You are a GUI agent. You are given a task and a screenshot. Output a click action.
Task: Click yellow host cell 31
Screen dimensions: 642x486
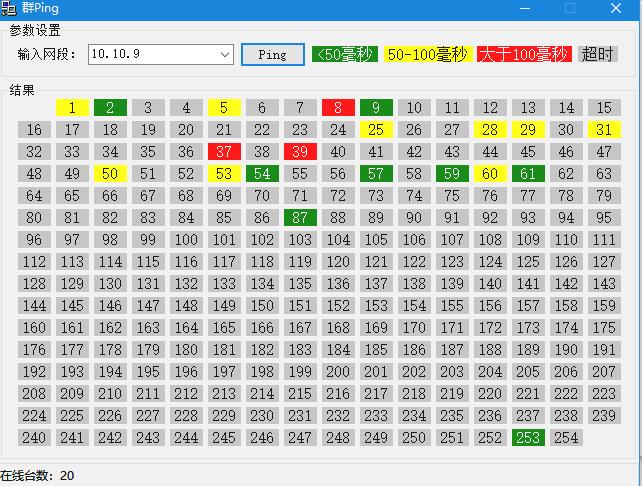tap(603, 130)
